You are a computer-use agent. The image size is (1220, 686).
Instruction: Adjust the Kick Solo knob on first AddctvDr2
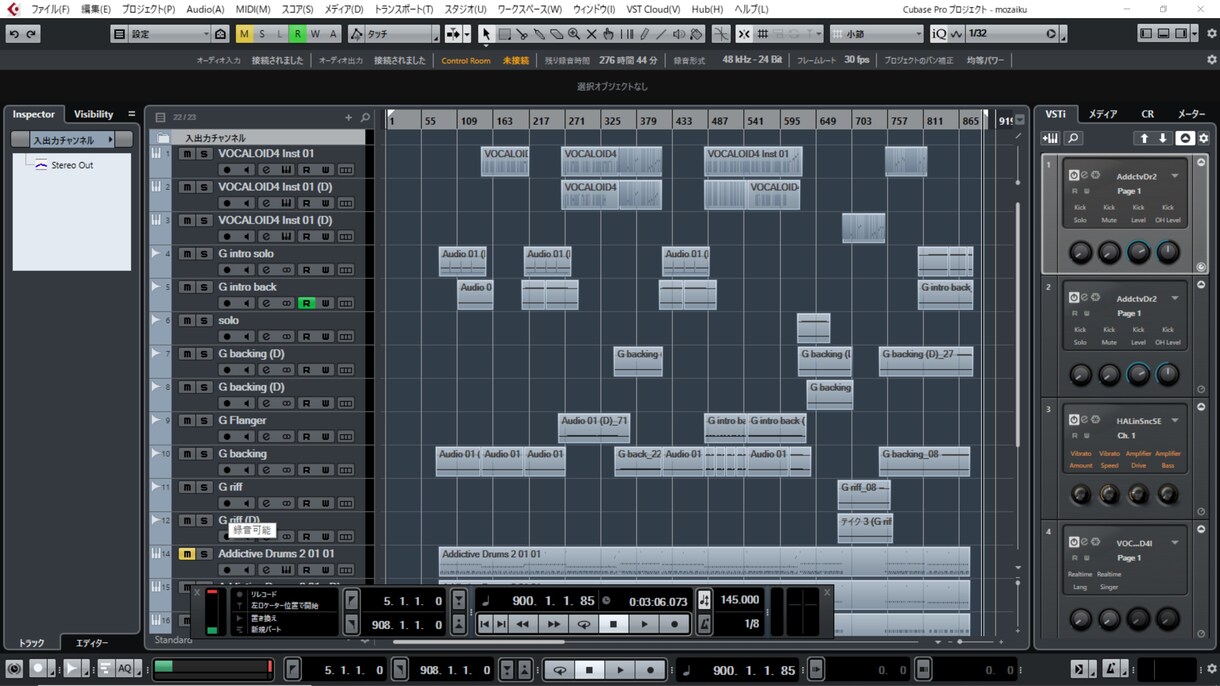1080,252
